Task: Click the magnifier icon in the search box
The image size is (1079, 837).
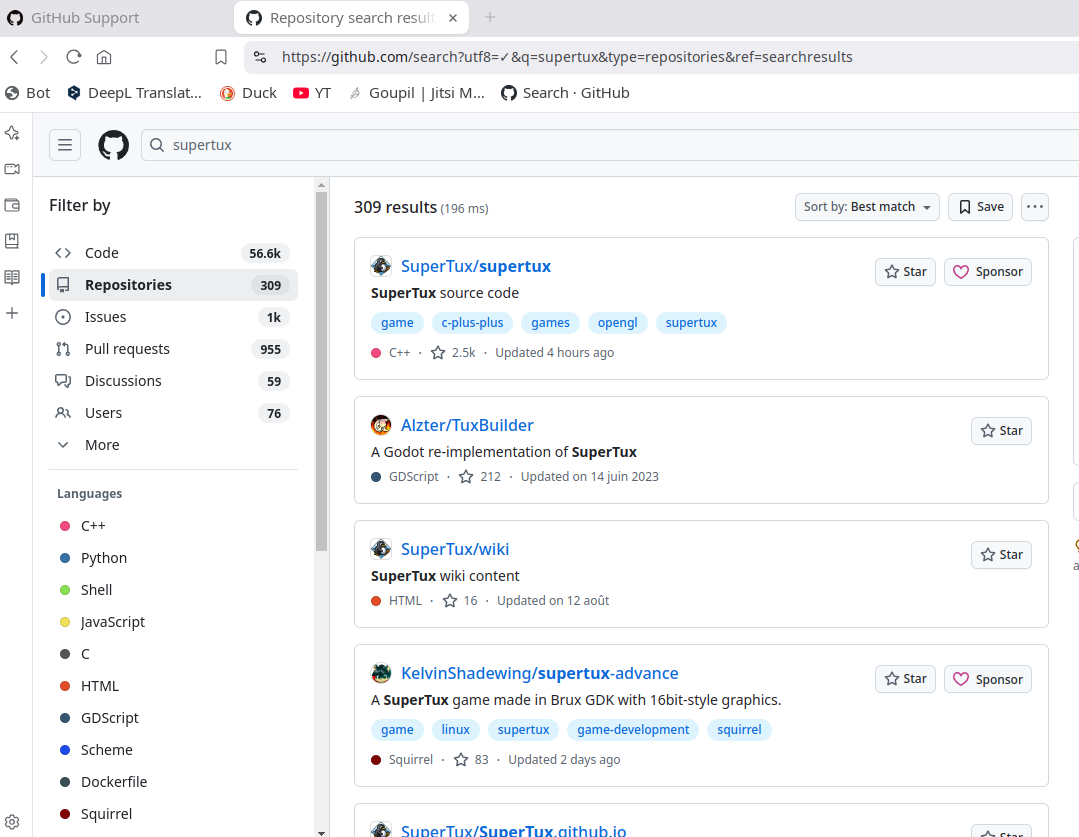Action: [x=157, y=145]
